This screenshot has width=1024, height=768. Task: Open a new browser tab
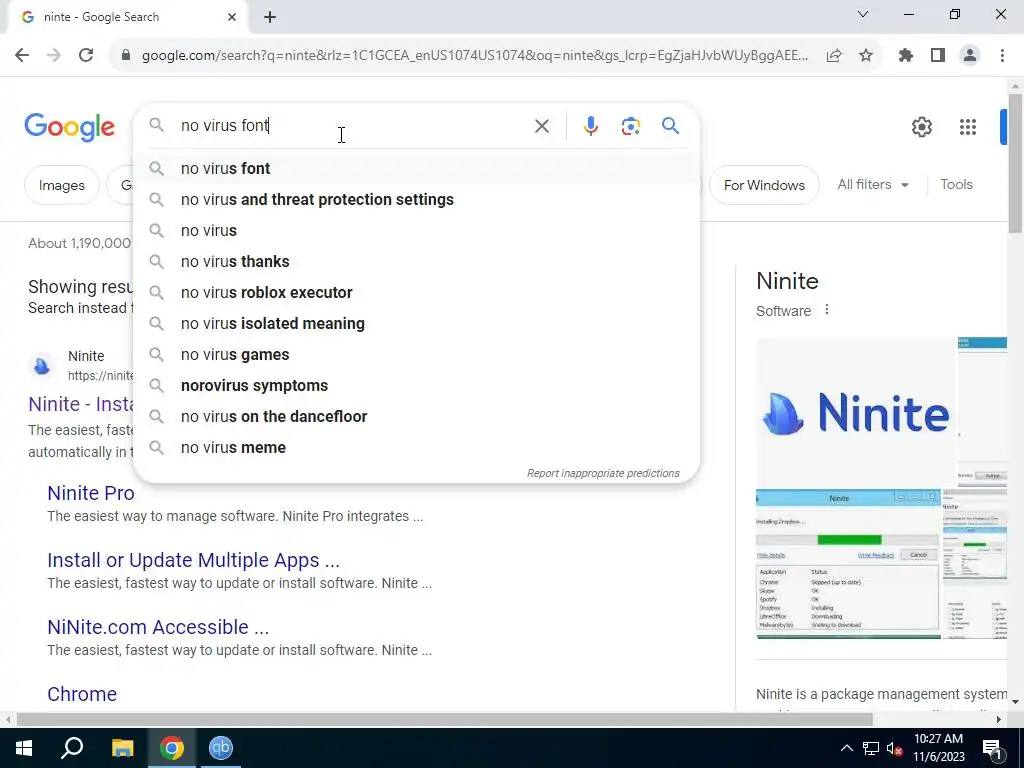(x=270, y=17)
